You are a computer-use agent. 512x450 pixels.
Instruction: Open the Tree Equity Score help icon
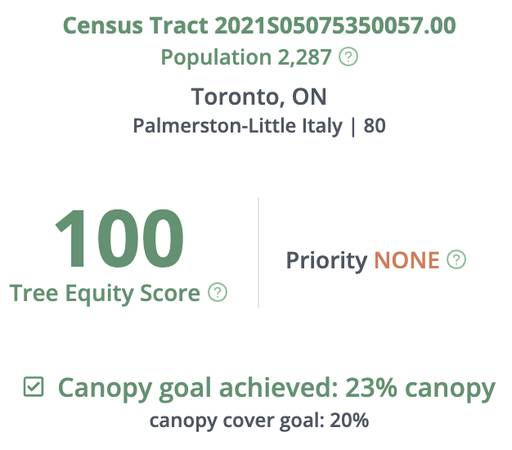tap(218, 293)
